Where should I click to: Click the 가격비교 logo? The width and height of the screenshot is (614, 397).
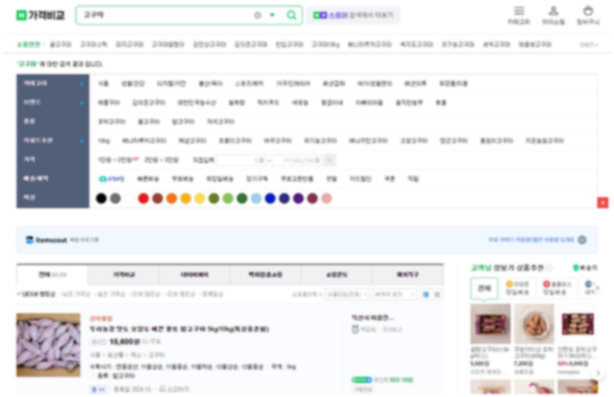(x=41, y=15)
